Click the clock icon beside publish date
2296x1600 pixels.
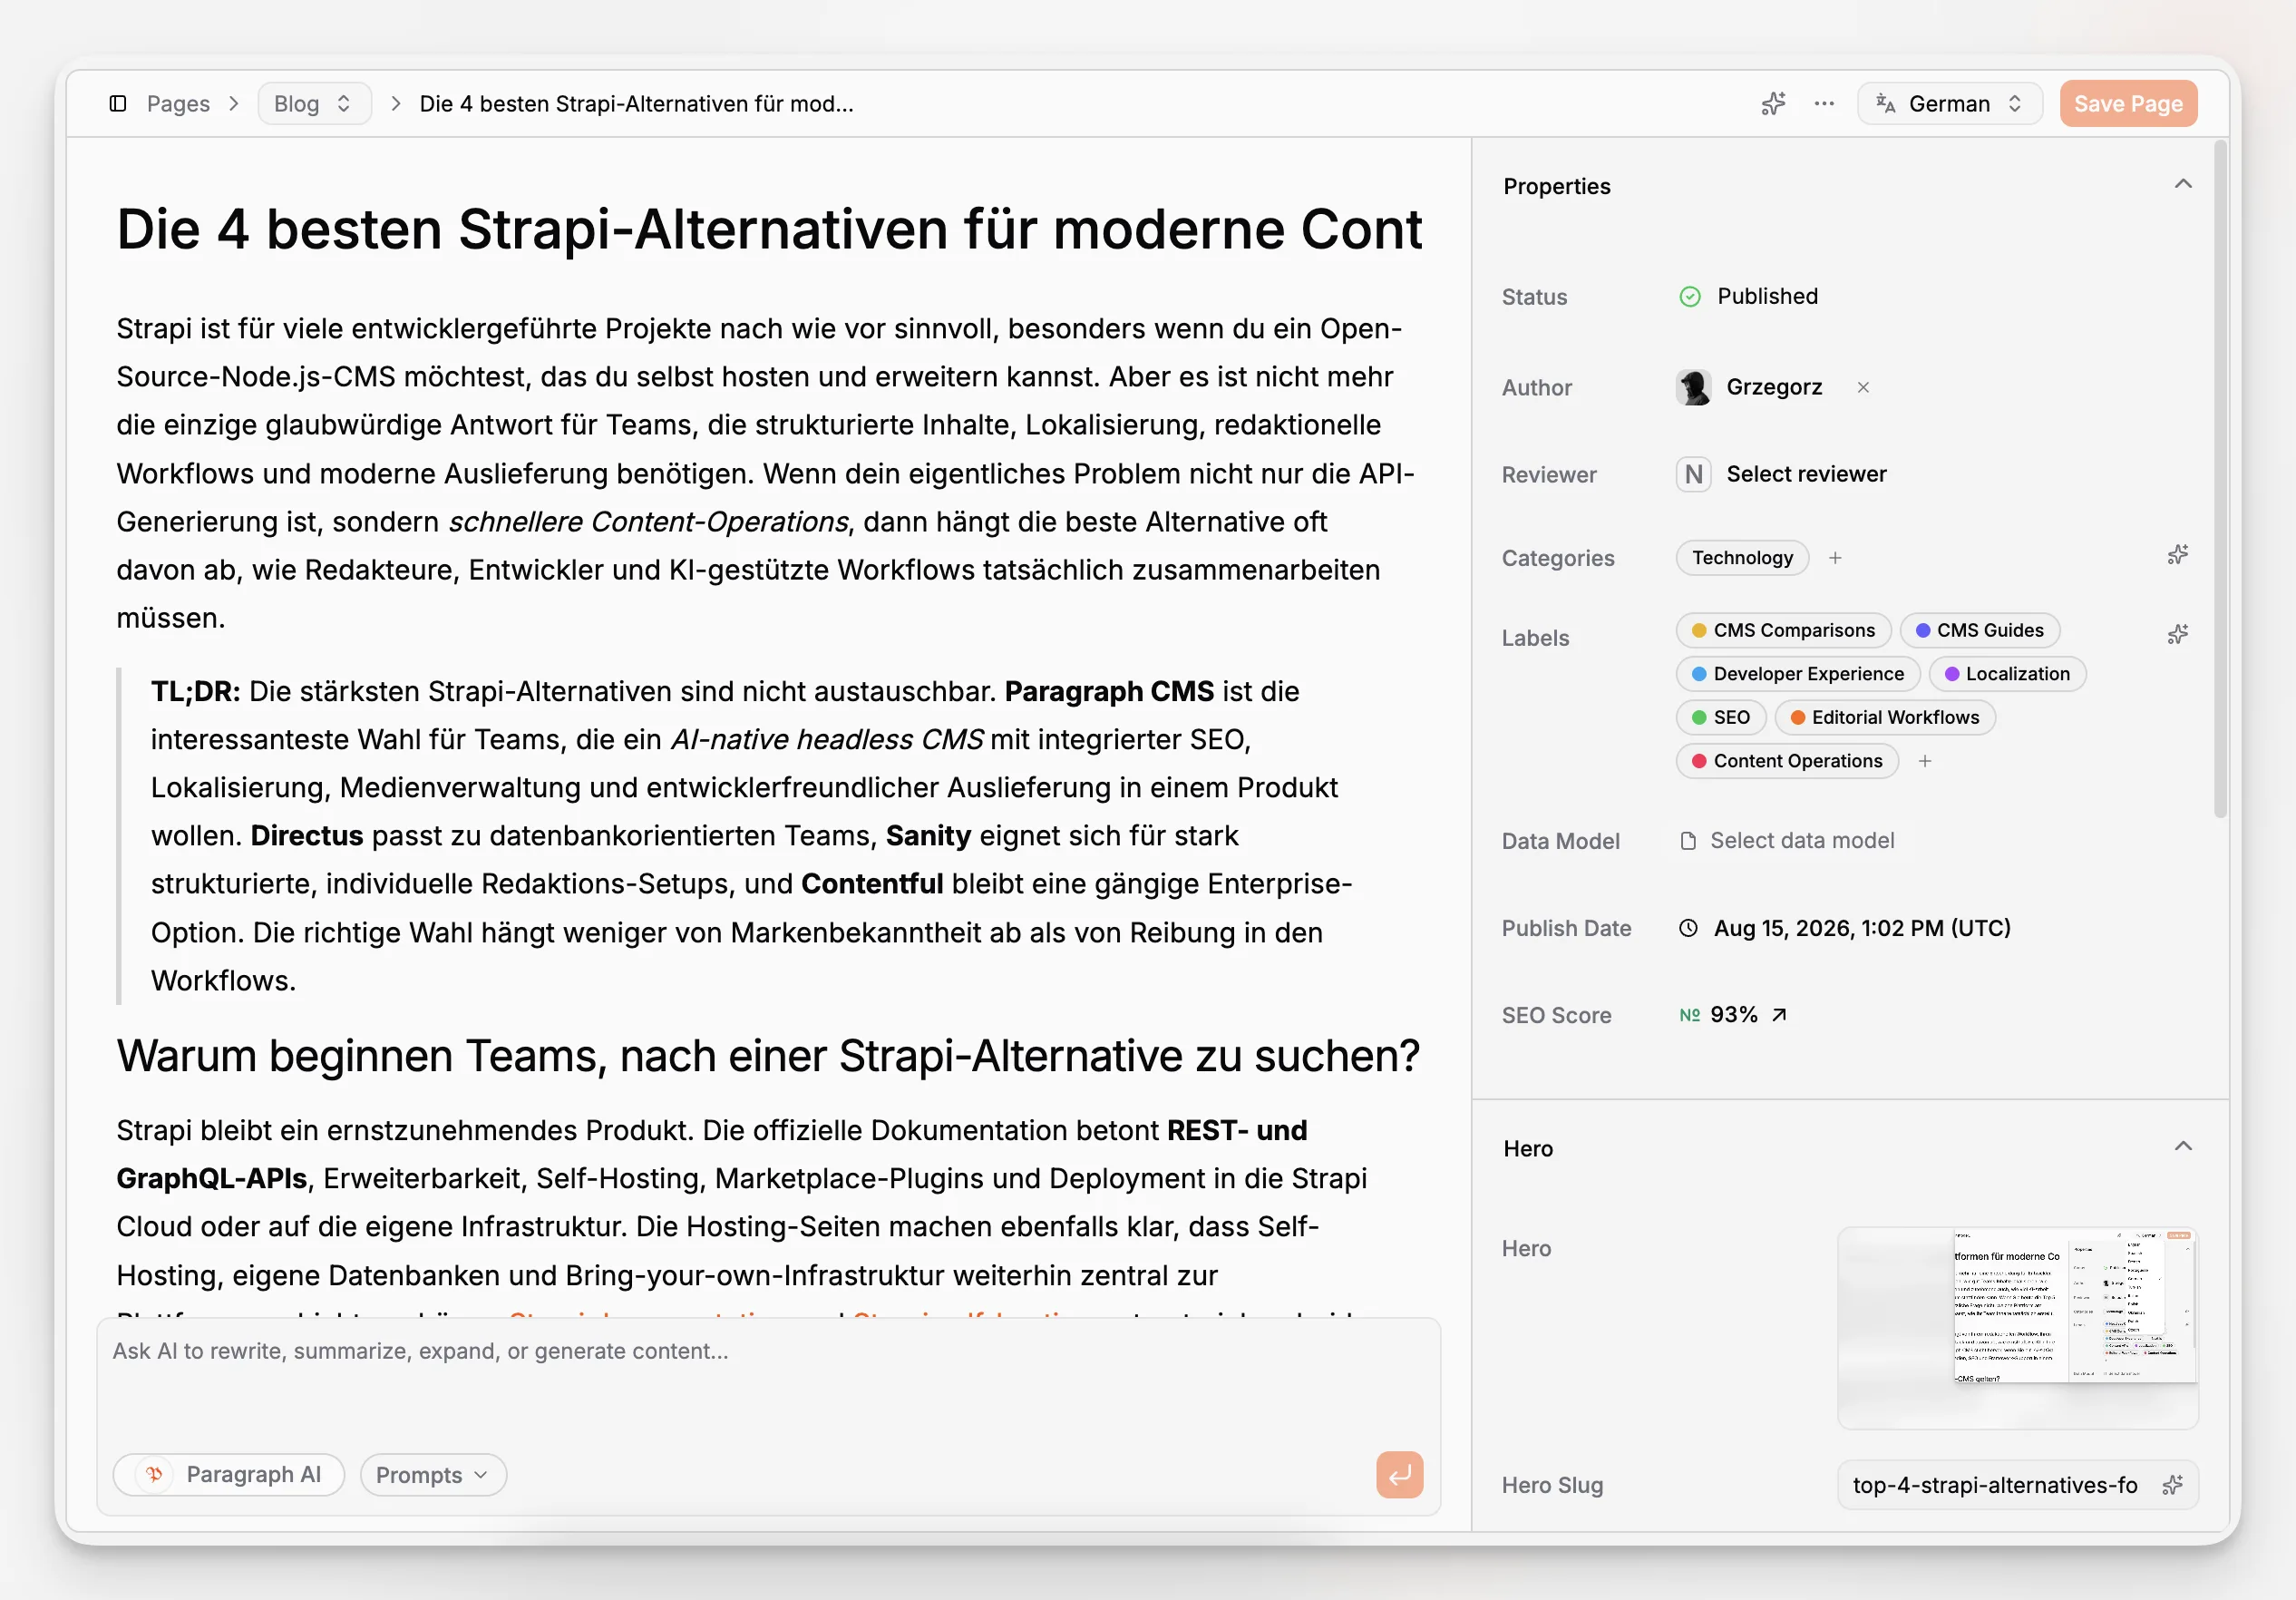click(1688, 929)
